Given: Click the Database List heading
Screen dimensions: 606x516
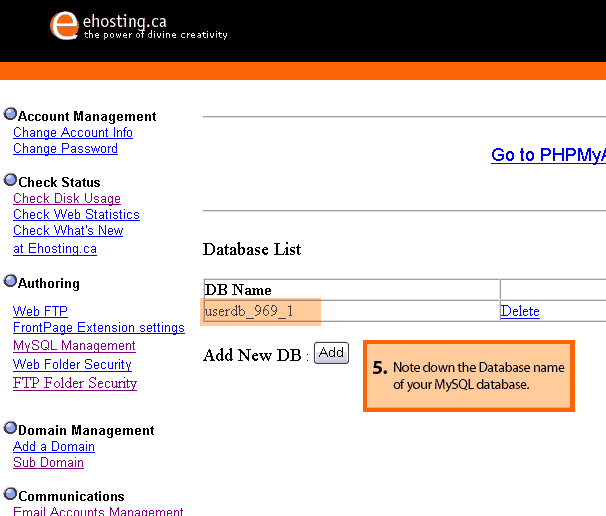Looking at the screenshot, I should pyautogui.click(x=252, y=249).
